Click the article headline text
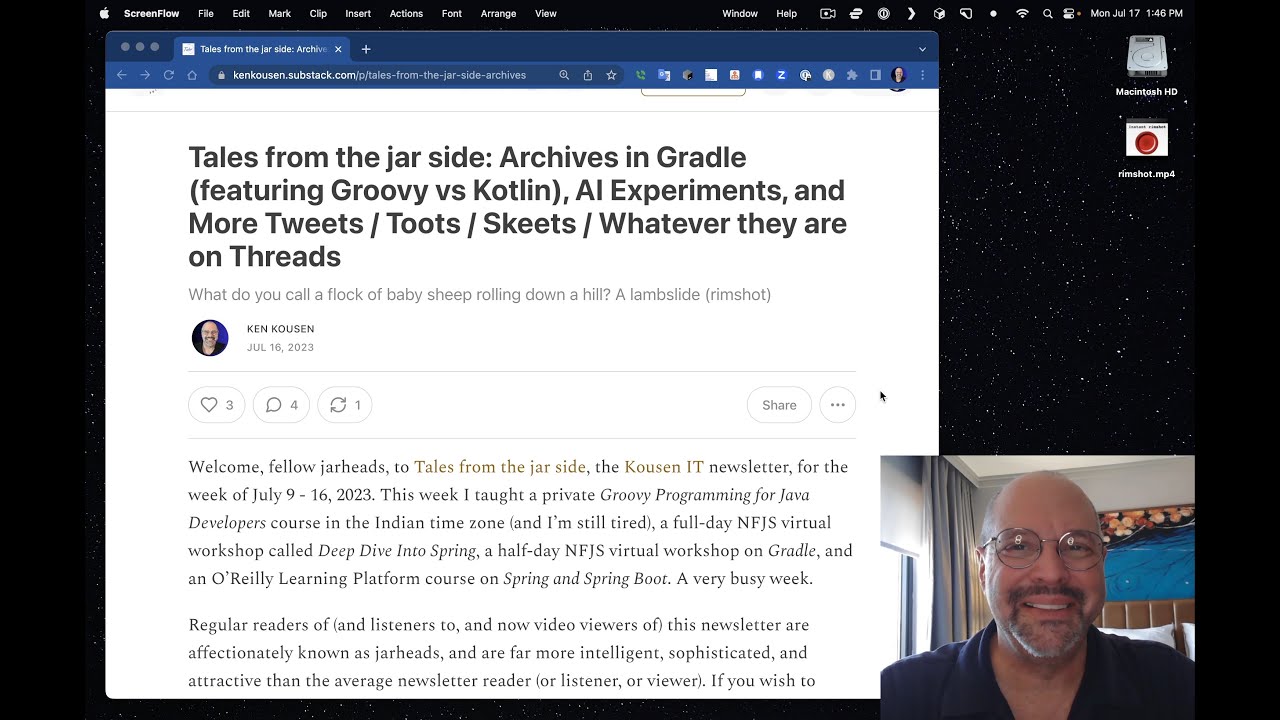The height and width of the screenshot is (720, 1280). 518,206
